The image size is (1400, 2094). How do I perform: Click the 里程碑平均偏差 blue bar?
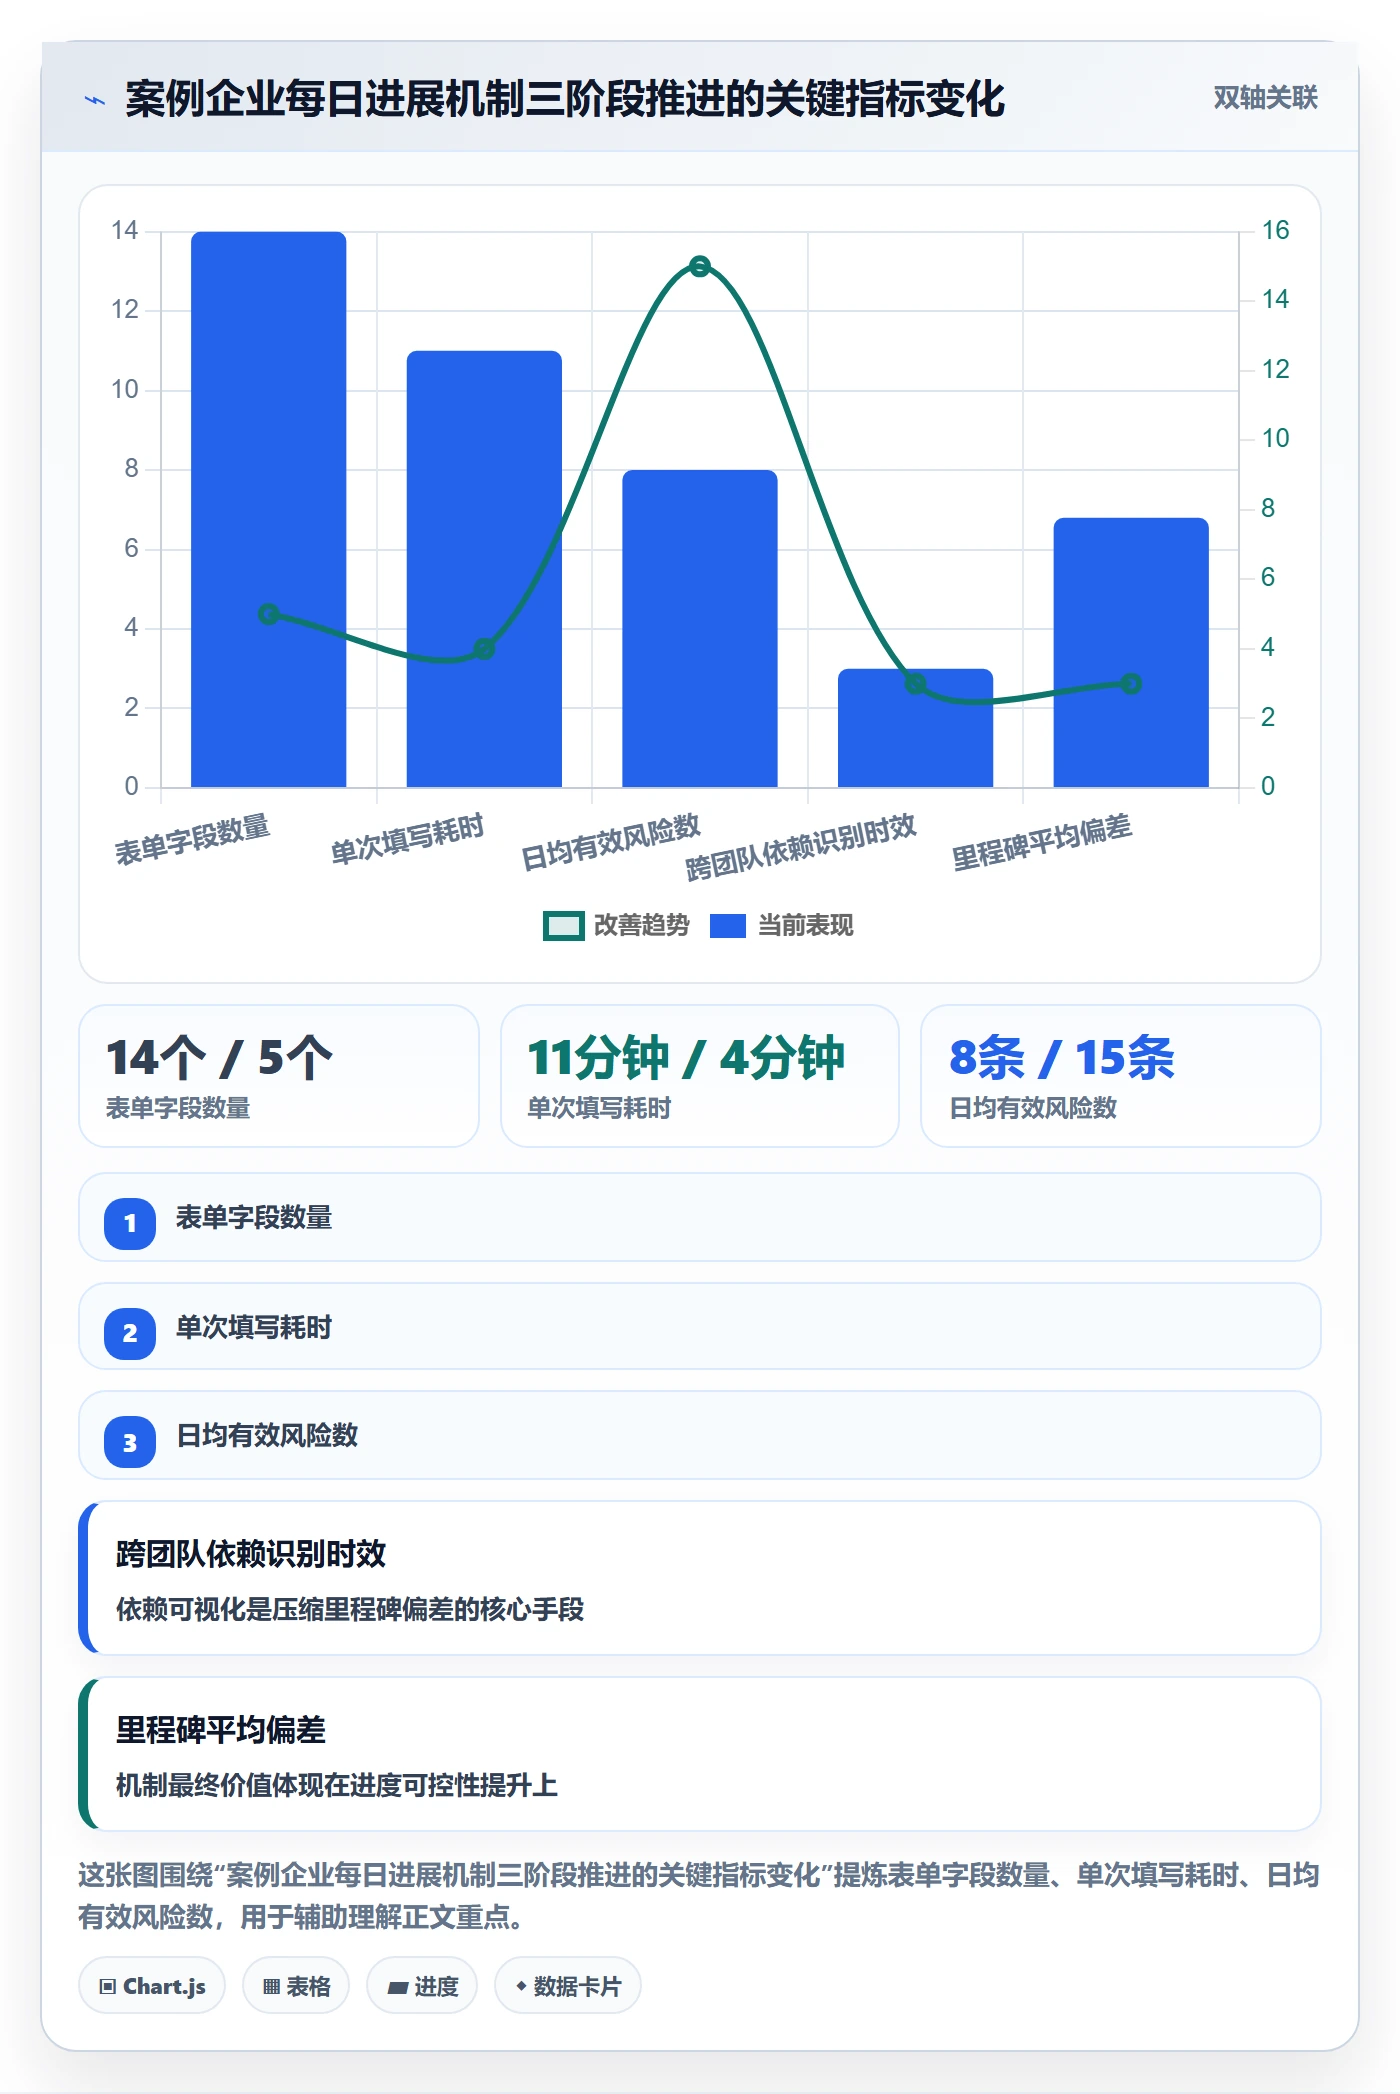[x=1131, y=652]
